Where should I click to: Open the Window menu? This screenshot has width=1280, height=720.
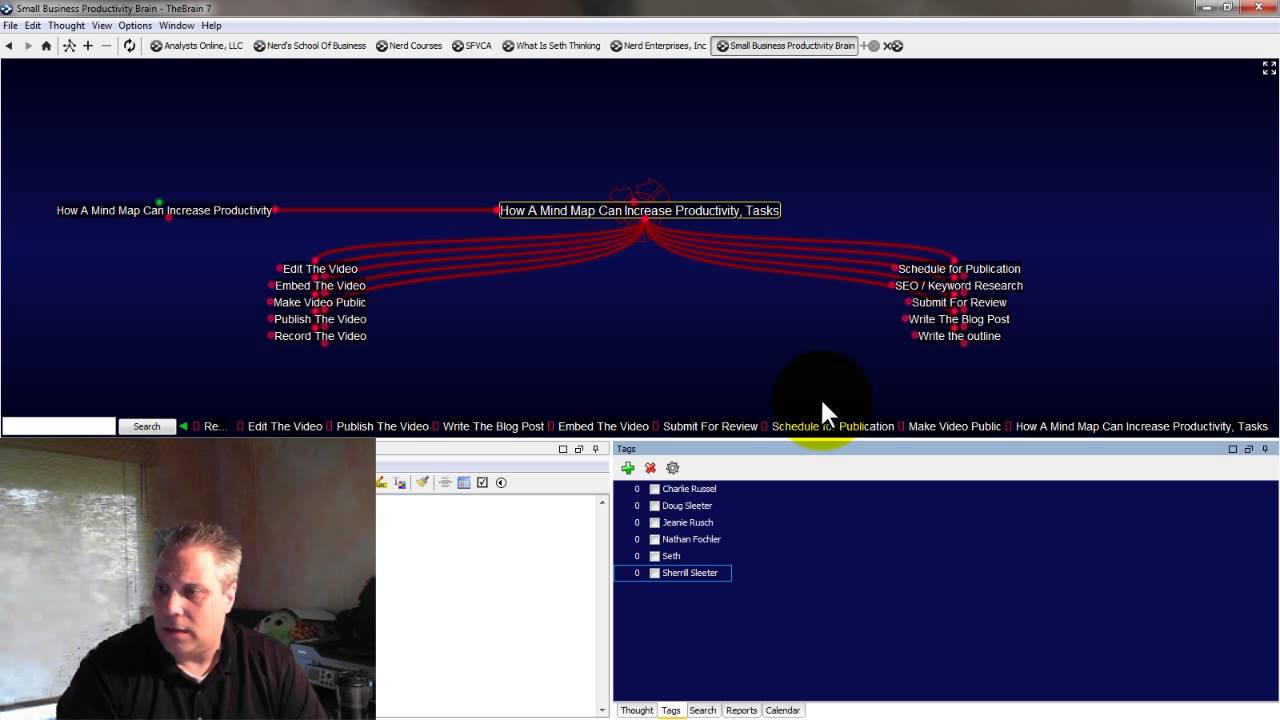pyautogui.click(x=177, y=26)
